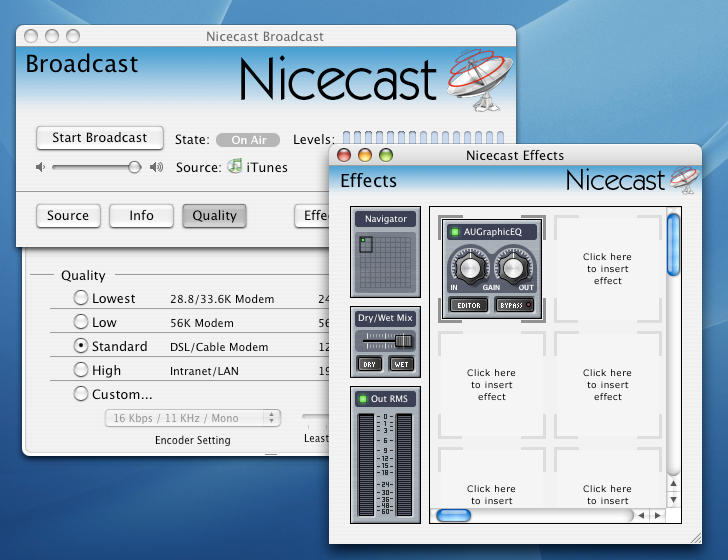Screen dimensions: 728x560
Task: Zoom the Nicecast Effects window
Action: (386, 155)
